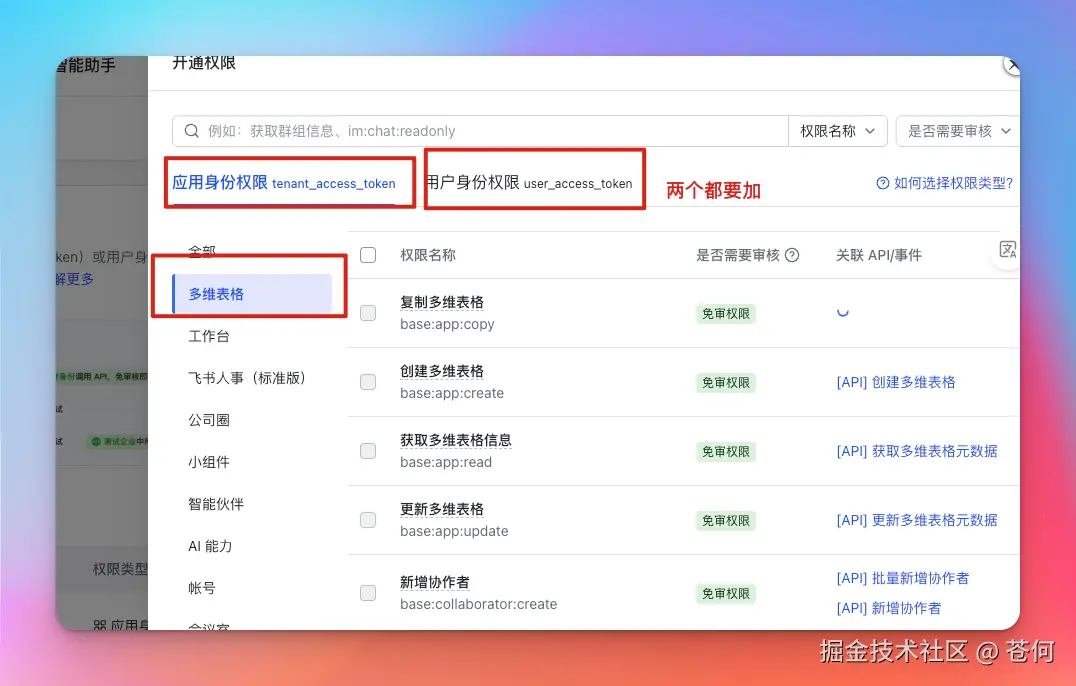This screenshot has height=686, width=1076.
Task: Toggle the select-all checkbox in the table header
Action: click(368, 255)
